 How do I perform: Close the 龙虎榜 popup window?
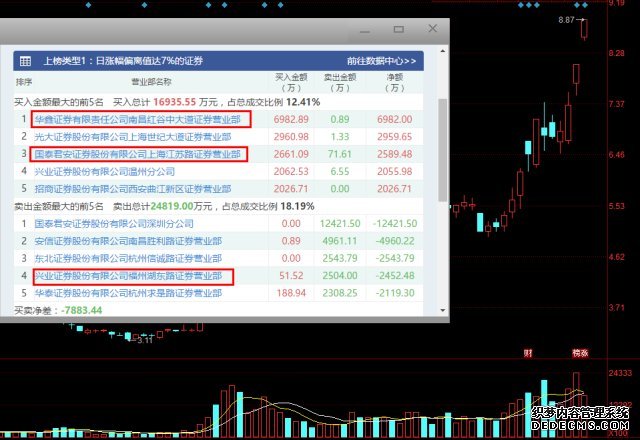(x=432, y=29)
